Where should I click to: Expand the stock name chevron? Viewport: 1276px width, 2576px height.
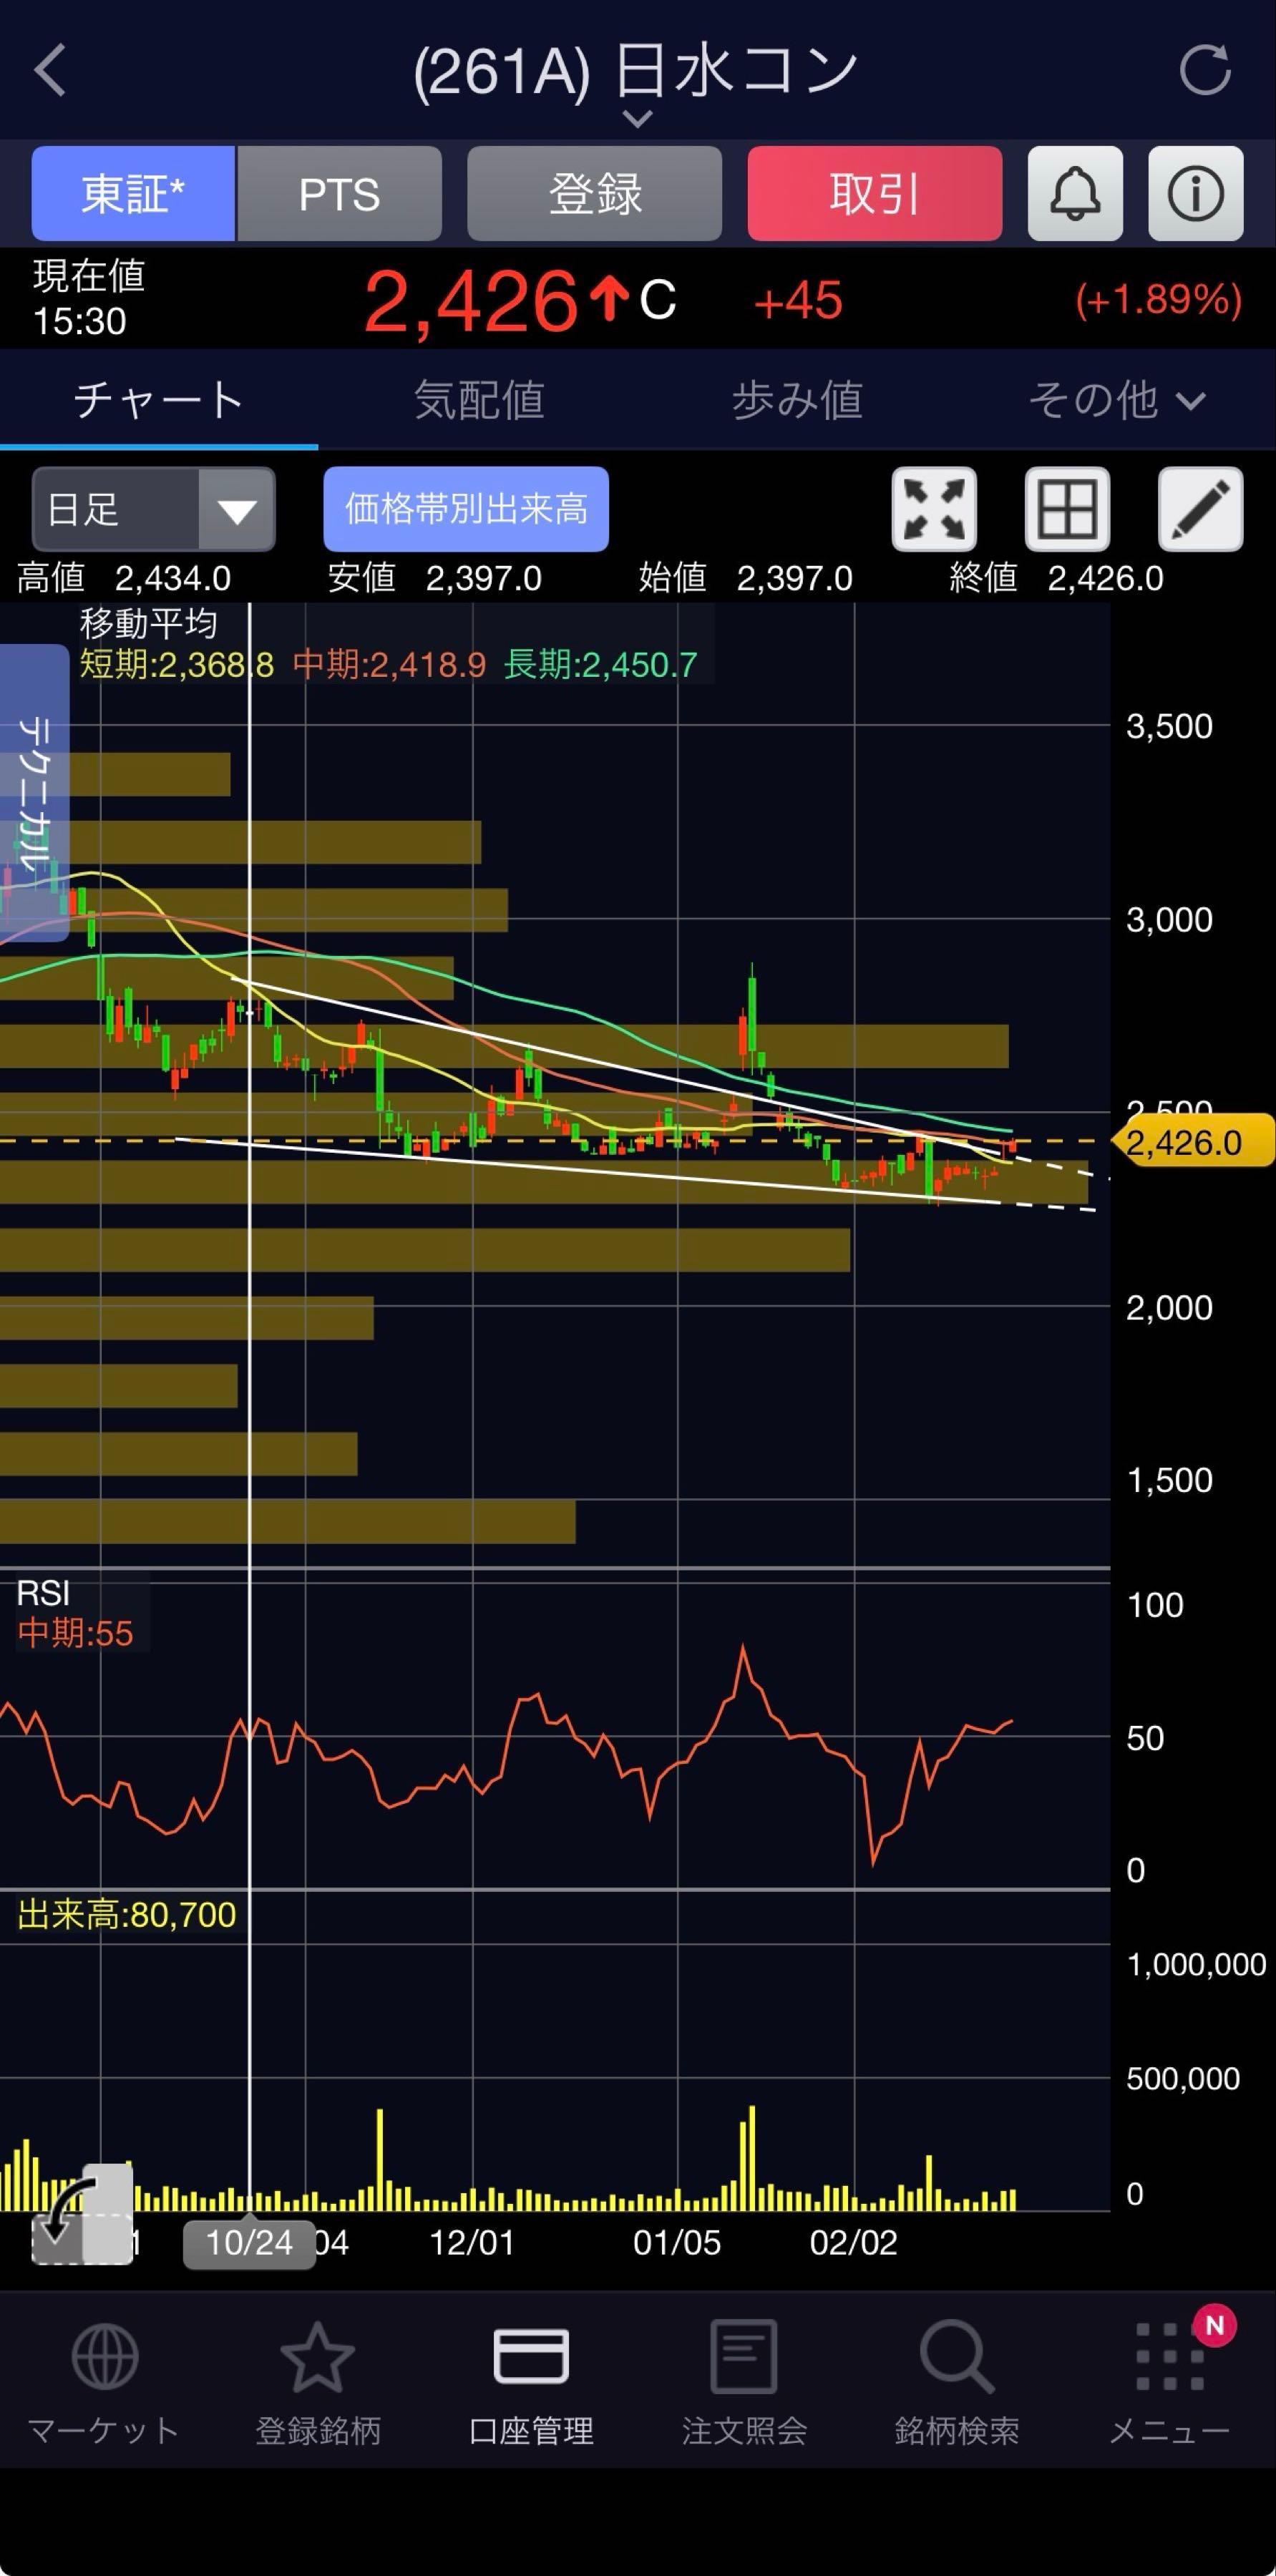click(637, 119)
